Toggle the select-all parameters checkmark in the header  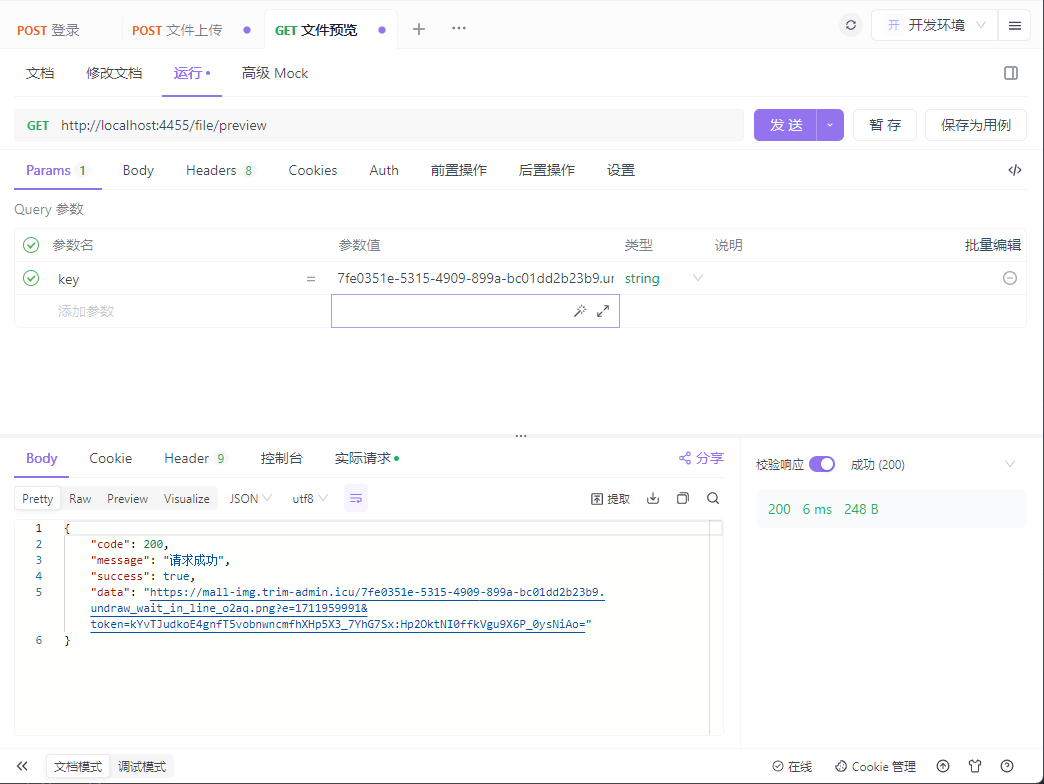31,245
